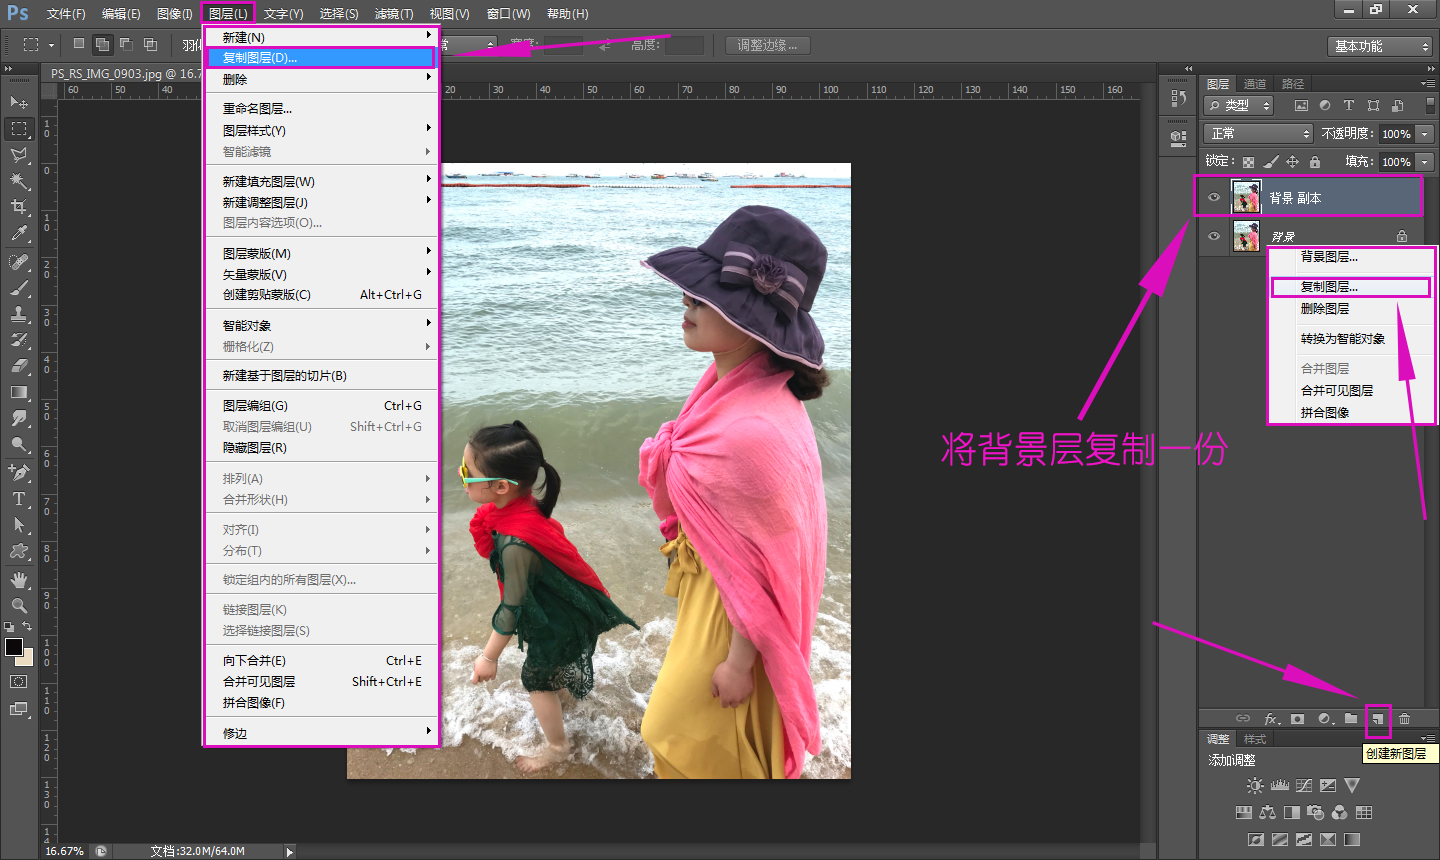Open the 滤镜(T) menu
The width and height of the screenshot is (1440, 860).
click(x=394, y=13)
